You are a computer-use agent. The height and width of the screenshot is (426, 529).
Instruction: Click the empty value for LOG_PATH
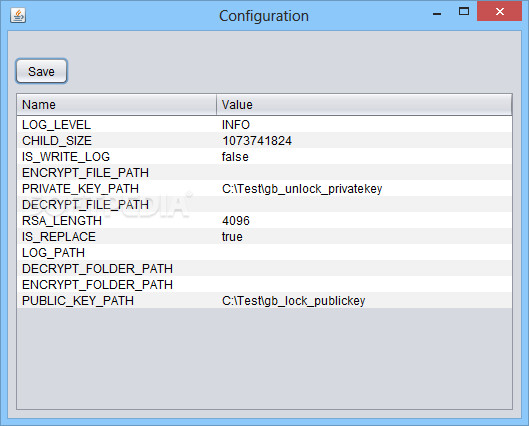(x=364, y=253)
